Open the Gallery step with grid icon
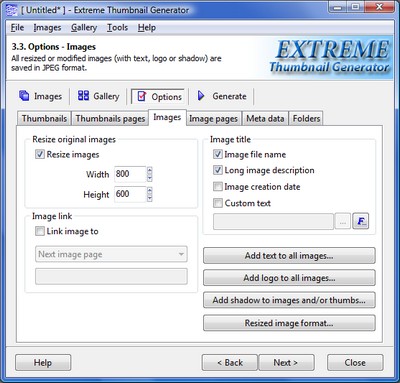 (98, 96)
